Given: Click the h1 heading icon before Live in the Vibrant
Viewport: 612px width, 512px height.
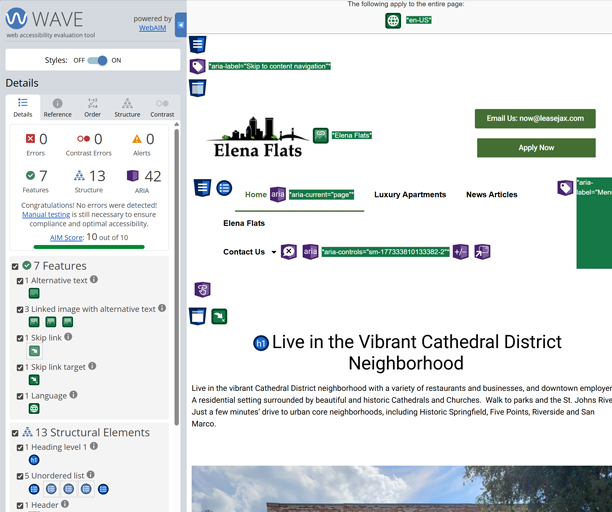Looking at the screenshot, I should click(x=261, y=343).
